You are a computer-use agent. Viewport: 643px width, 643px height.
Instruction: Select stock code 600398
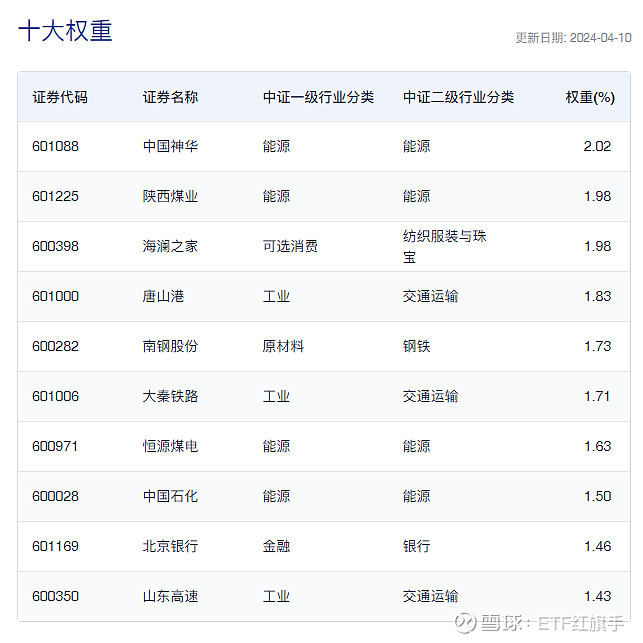coord(55,246)
